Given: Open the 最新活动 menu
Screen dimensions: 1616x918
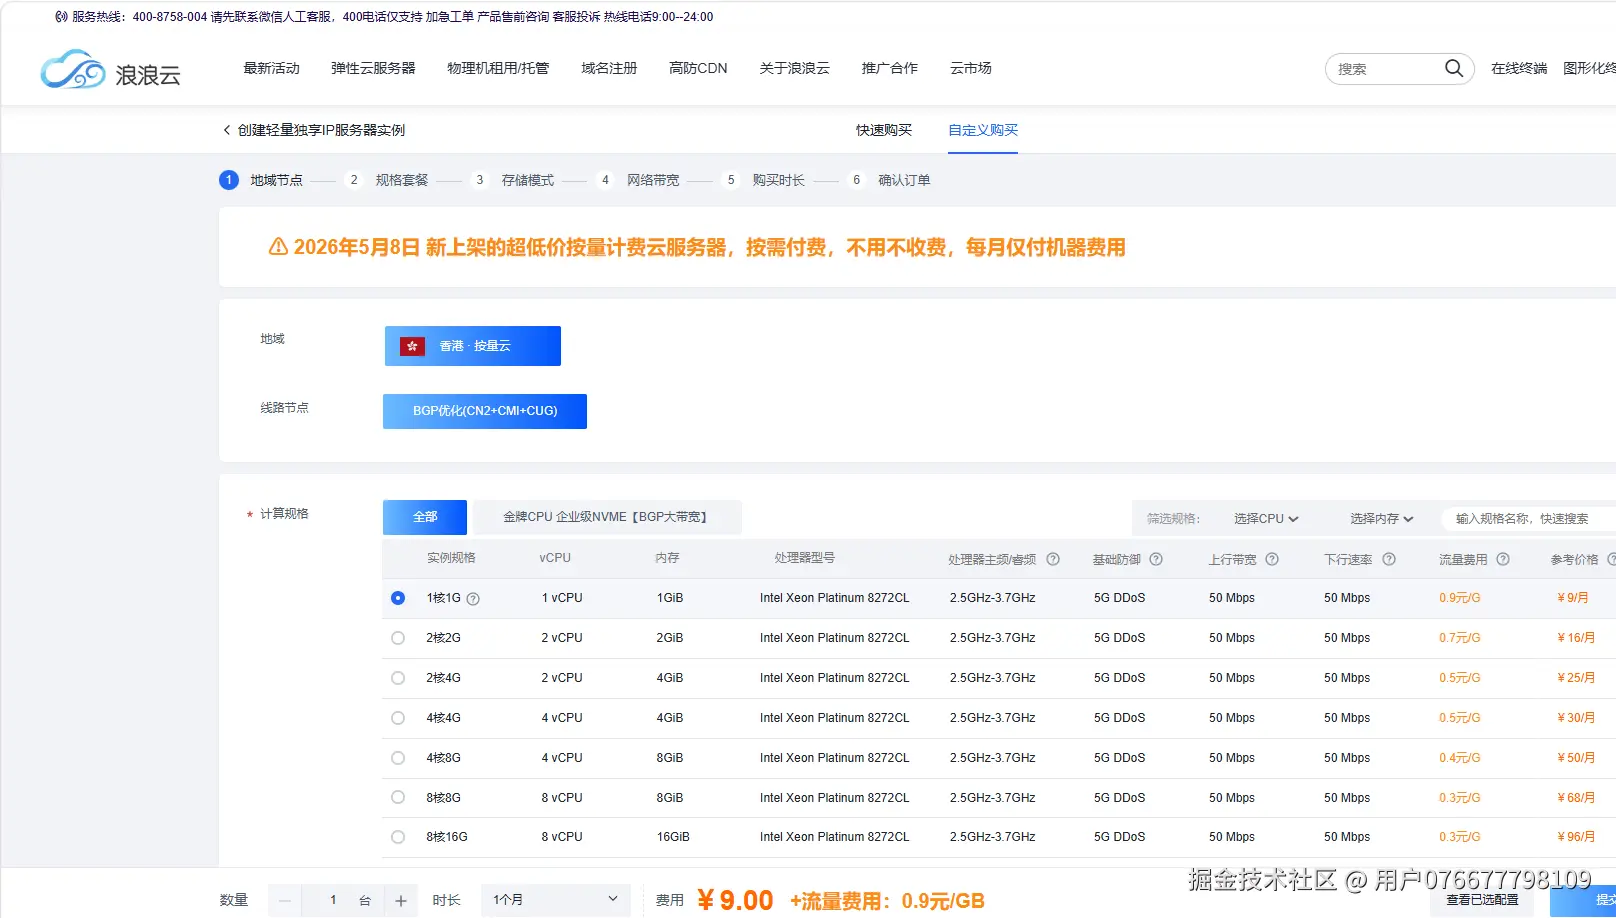Looking at the screenshot, I should [x=272, y=68].
